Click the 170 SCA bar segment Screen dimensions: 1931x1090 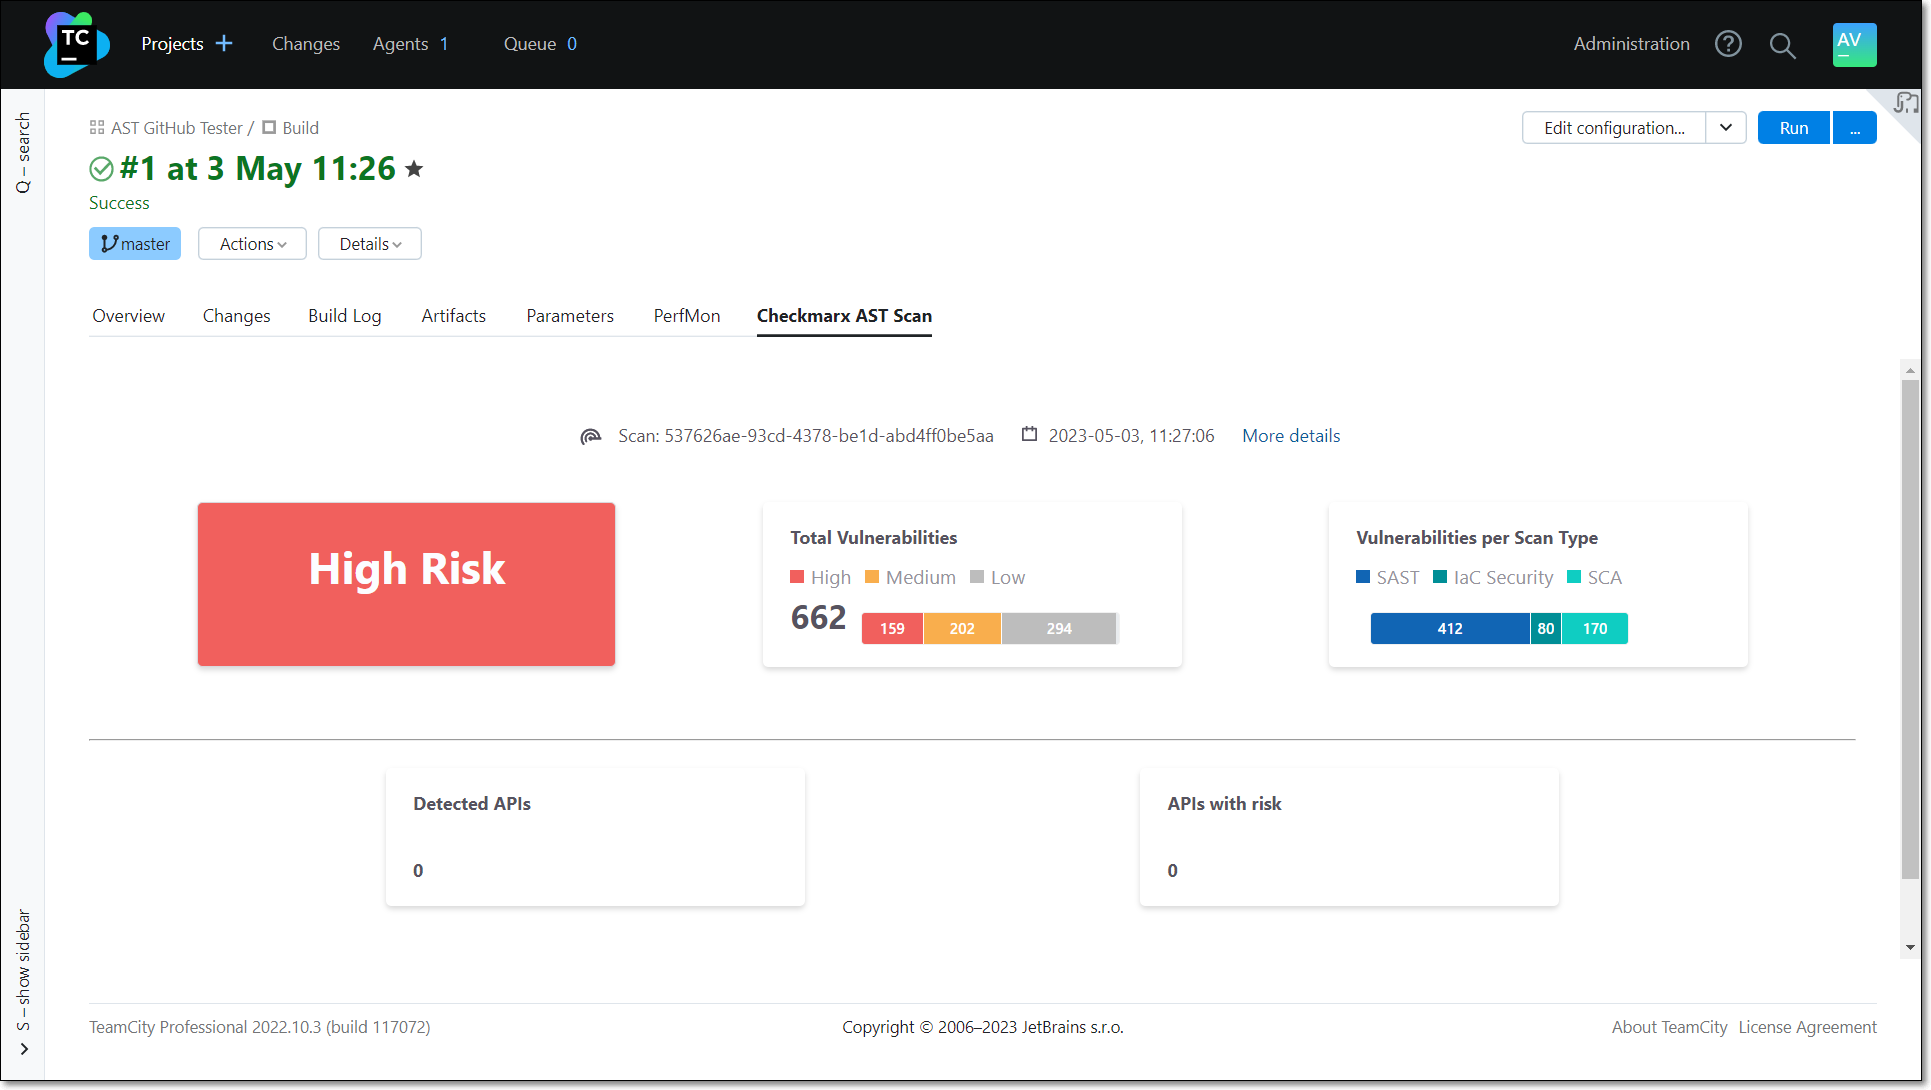tap(1595, 629)
